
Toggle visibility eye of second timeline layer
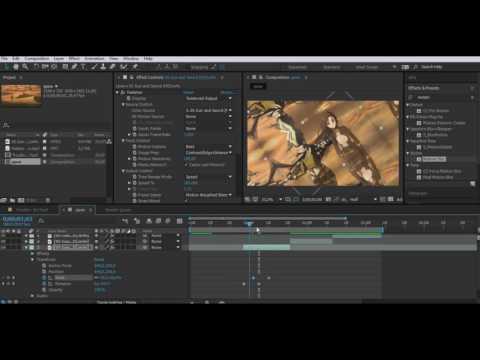point(3,242)
